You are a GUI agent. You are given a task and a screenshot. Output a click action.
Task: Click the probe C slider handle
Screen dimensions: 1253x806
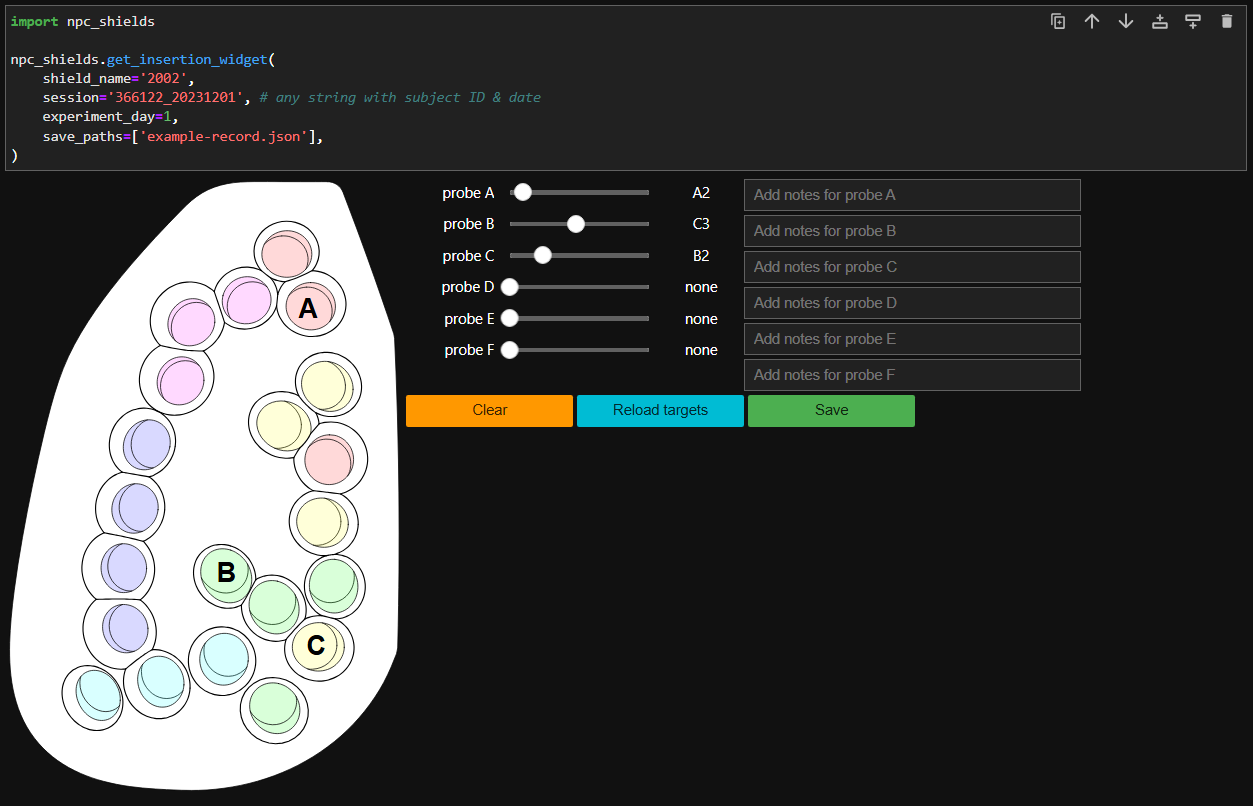pos(543,255)
